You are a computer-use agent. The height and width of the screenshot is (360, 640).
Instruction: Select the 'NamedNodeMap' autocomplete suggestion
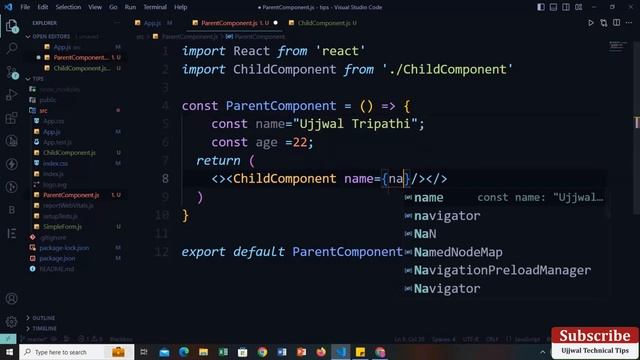pos(504,252)
